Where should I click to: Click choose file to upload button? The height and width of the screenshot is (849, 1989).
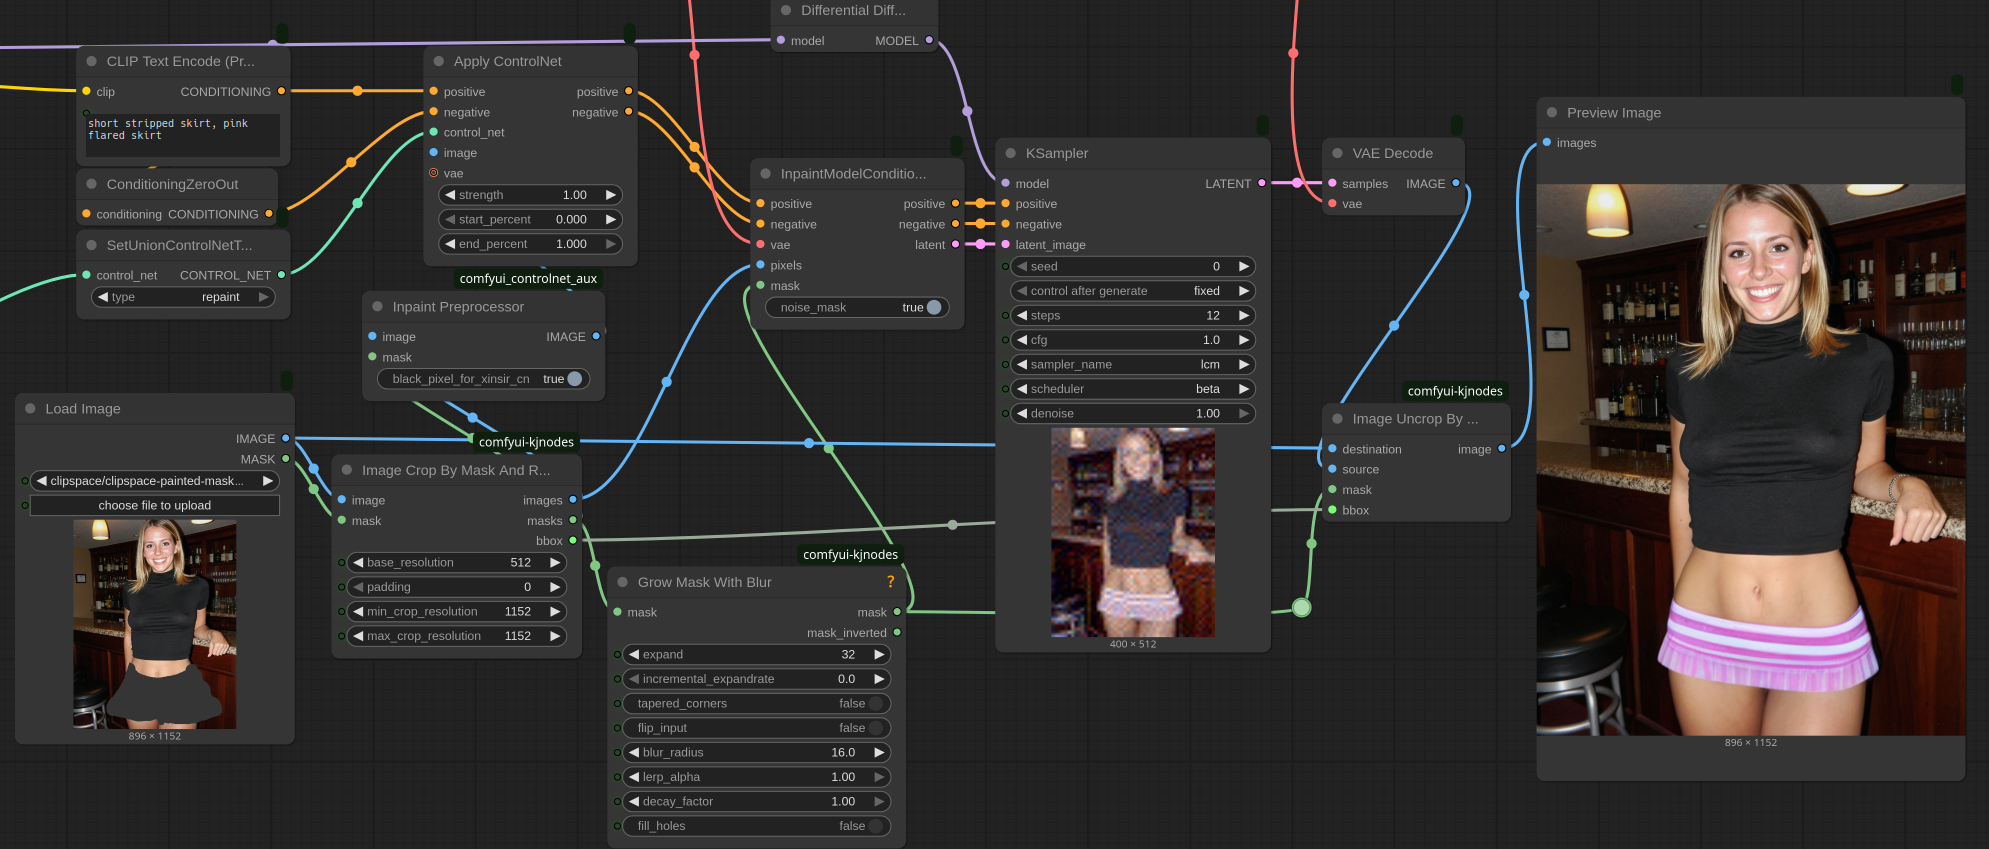point(155,506)
